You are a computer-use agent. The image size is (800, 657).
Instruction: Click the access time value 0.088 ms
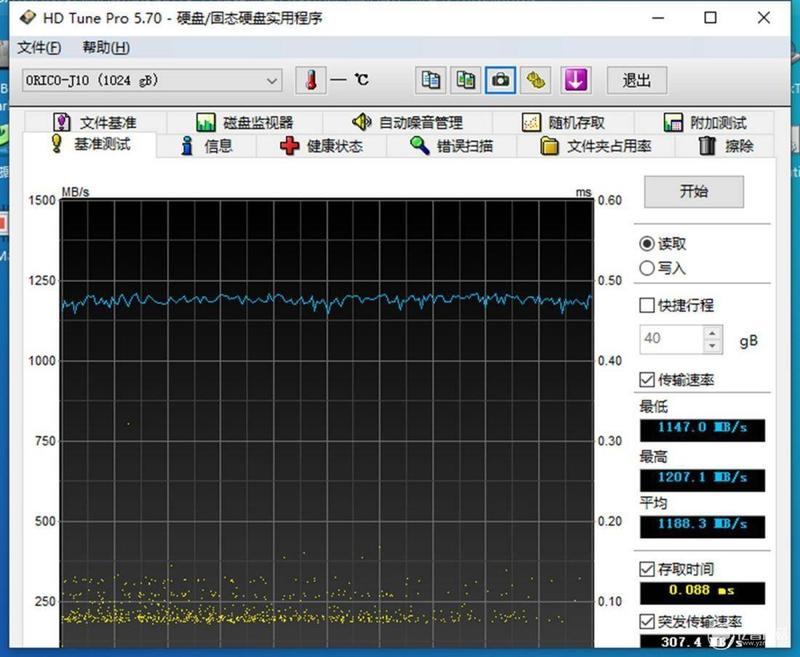(x=703, y=592)
